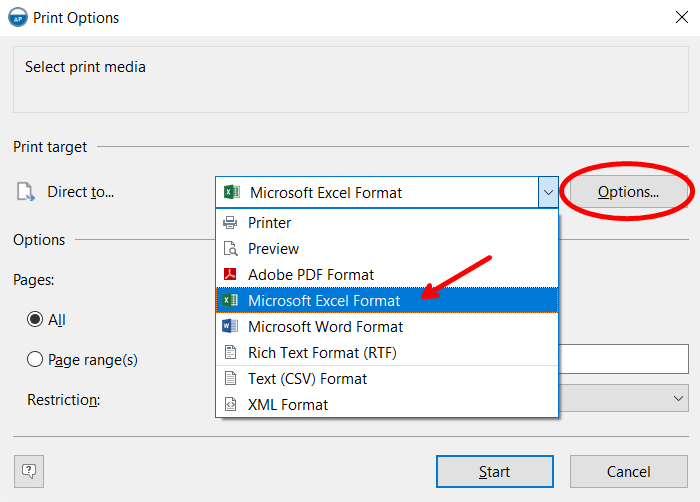Select the Page range(s) radio button
Screen dimensions: 700x502
click(36, 359)
